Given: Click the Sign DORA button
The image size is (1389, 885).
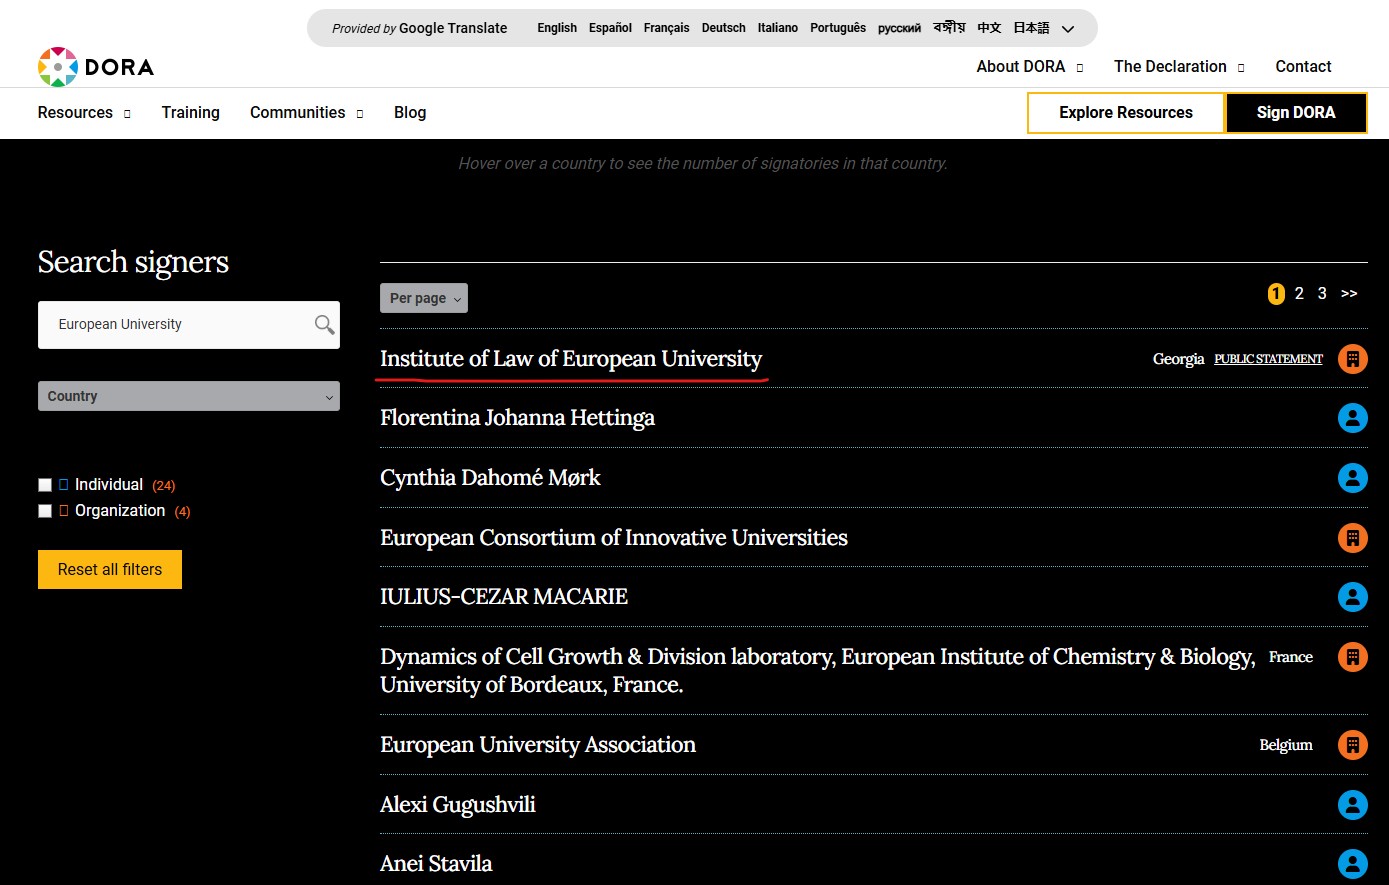Looking at the screenshot, I should tap(1296, 113).
